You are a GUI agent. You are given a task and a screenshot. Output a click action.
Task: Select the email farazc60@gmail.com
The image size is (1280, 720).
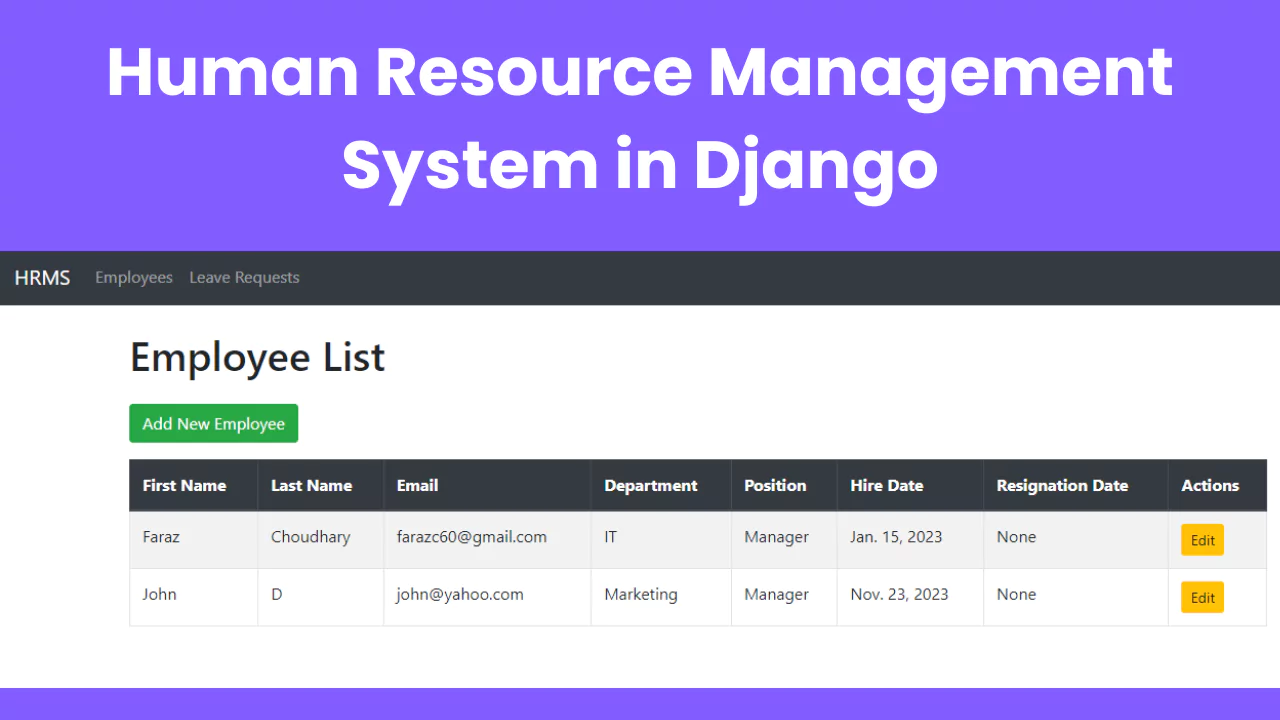pyautogui.click(x=472, y=537)
